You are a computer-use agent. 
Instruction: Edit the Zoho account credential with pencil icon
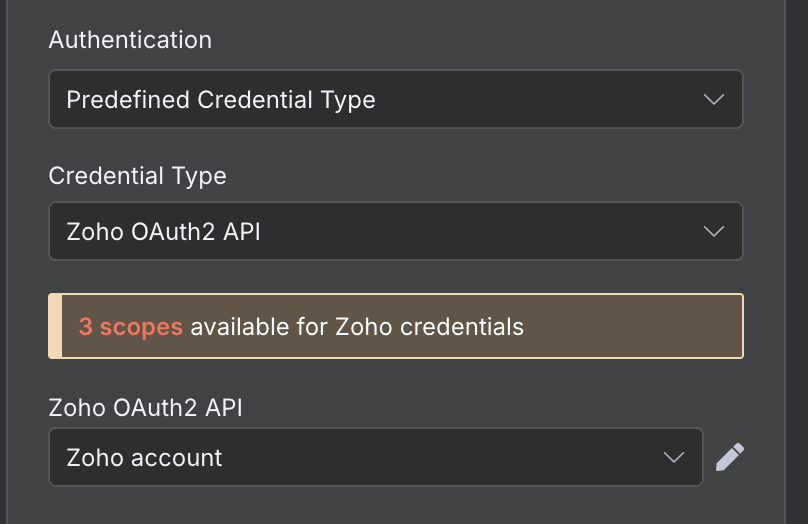[x=730, y=457]
